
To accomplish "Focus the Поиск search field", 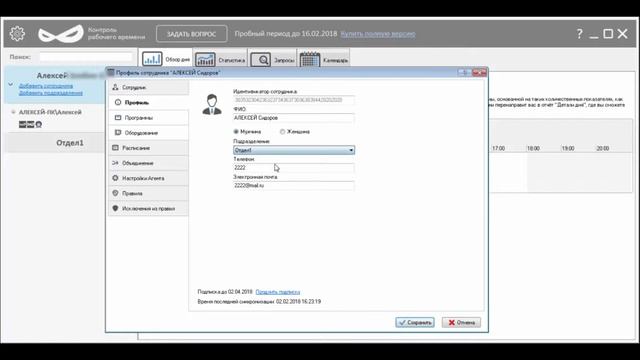I will pos(86,57).
